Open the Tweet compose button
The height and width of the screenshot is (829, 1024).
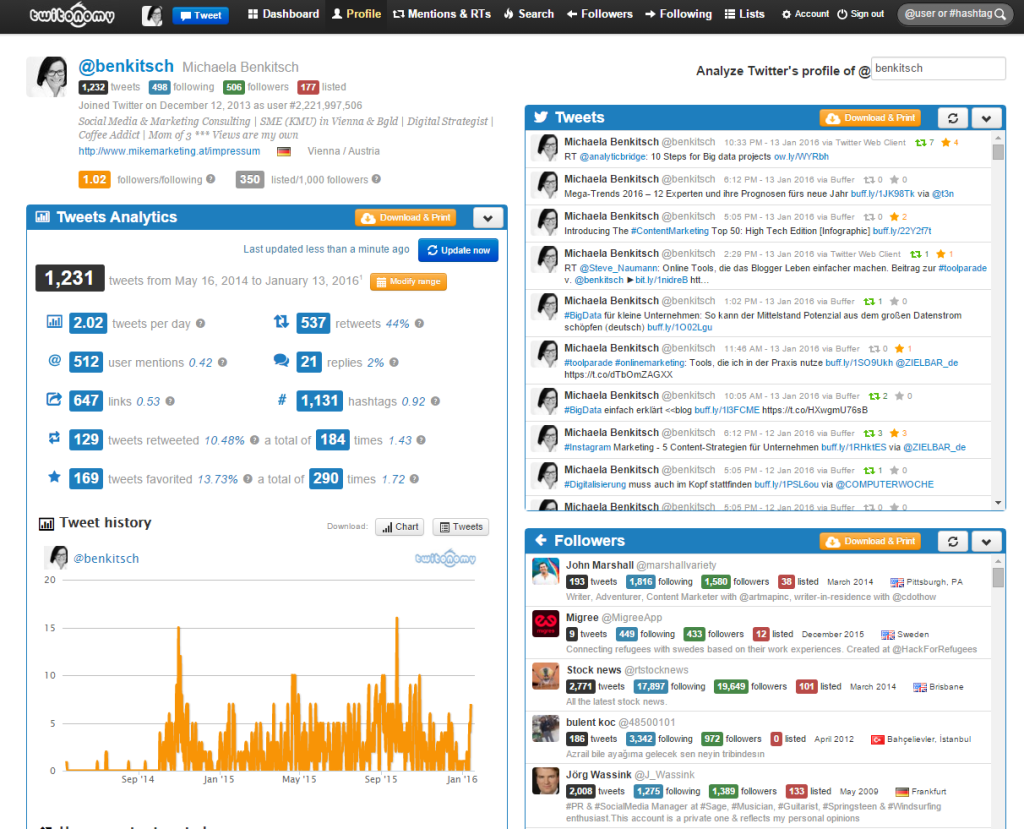click(200, 15)
